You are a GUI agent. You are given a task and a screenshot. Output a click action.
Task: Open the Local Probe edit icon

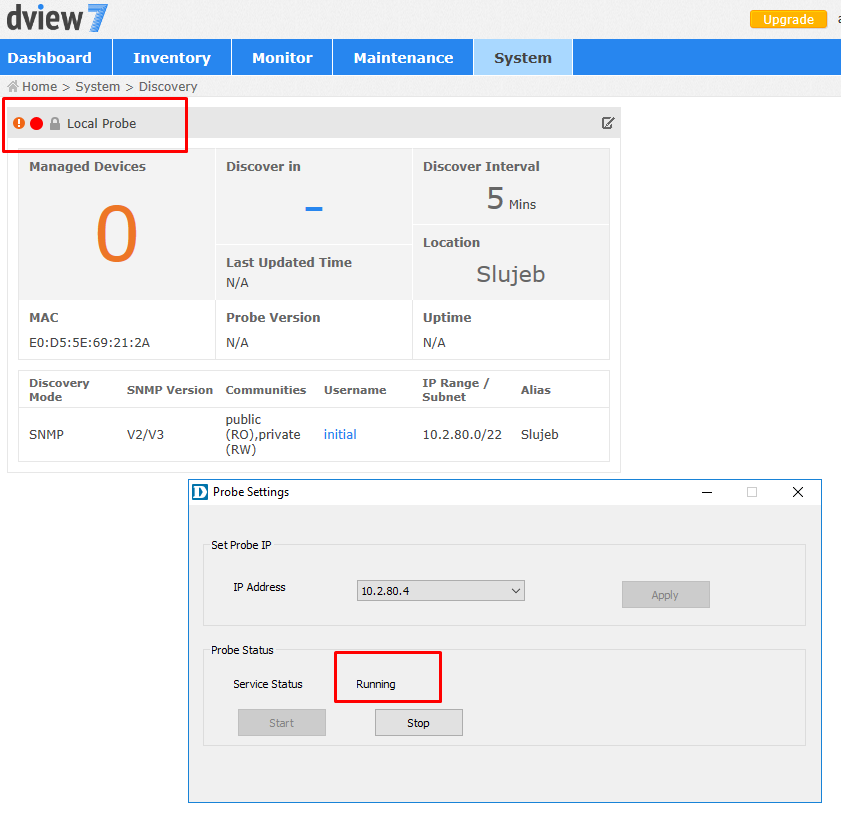[x=608, y=123]
